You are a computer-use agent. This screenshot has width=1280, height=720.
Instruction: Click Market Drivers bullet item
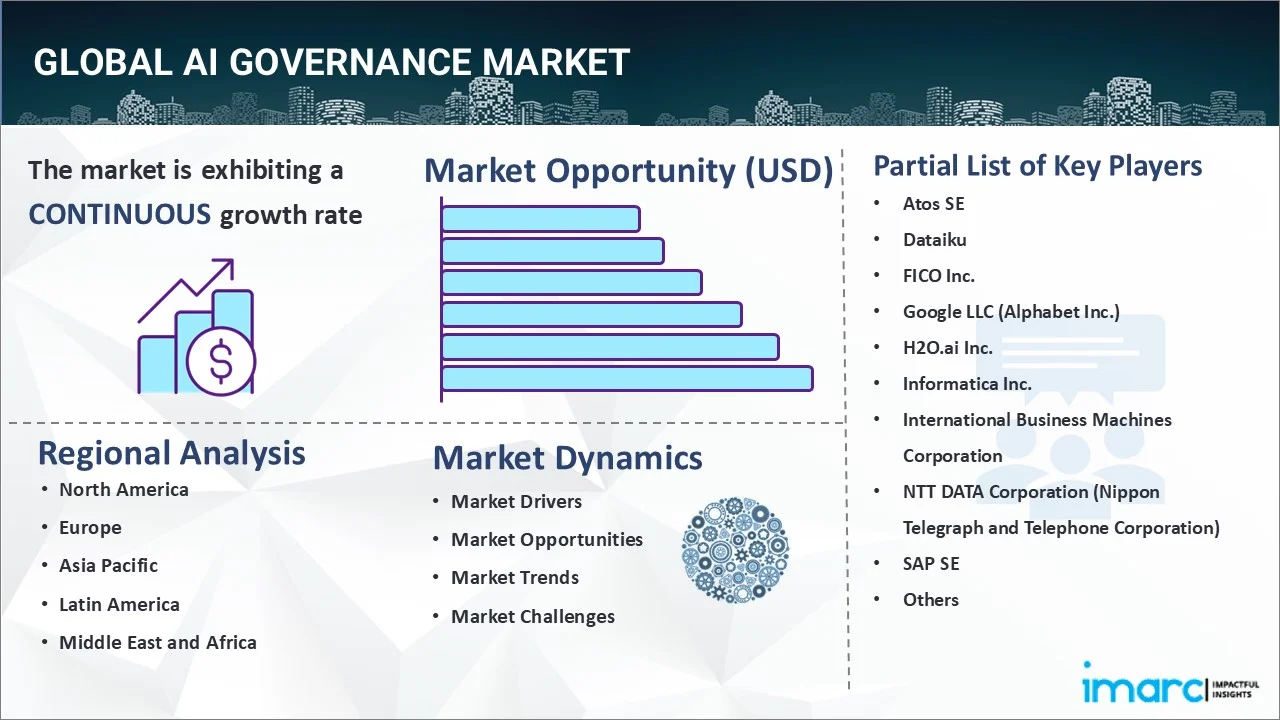(516, 501)
